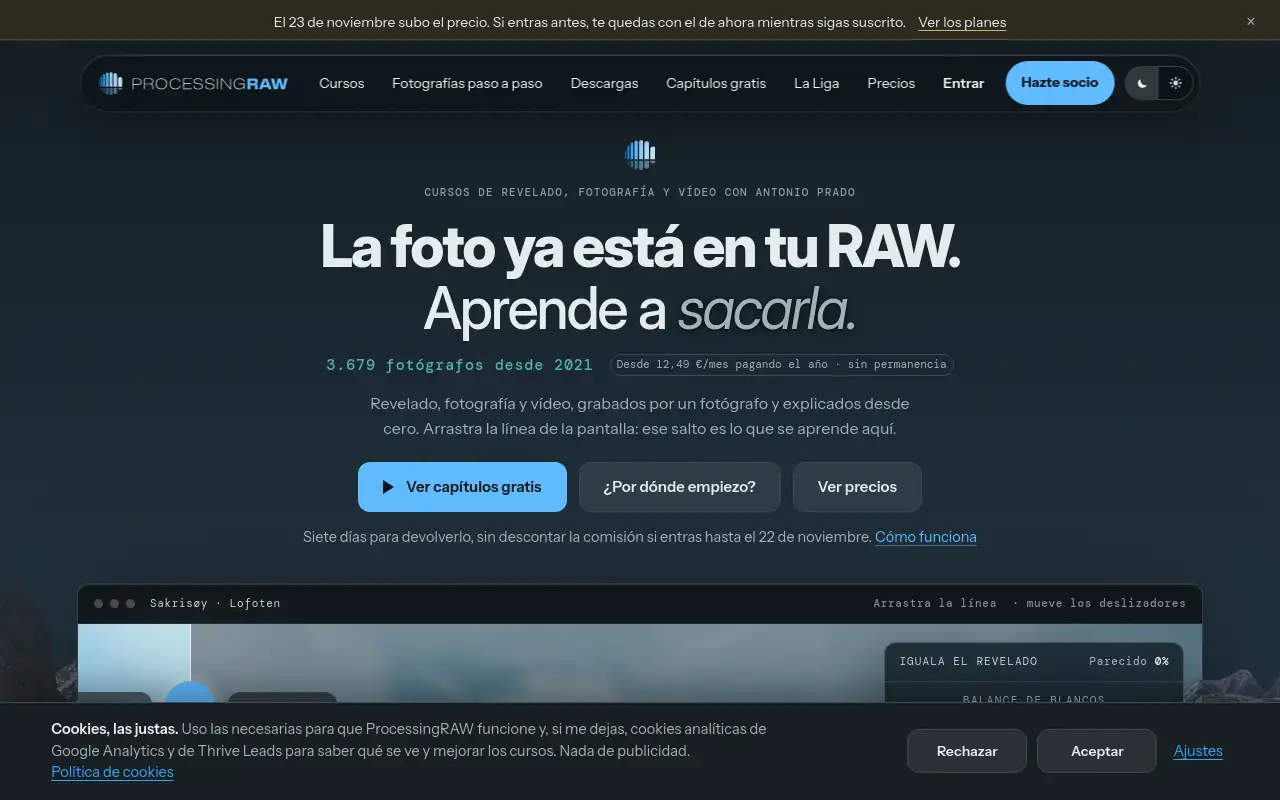This screenshot has height=800, width=1280.
Task: Click the ProcessingRAW logo in navbar
Action: click(193, 83)
